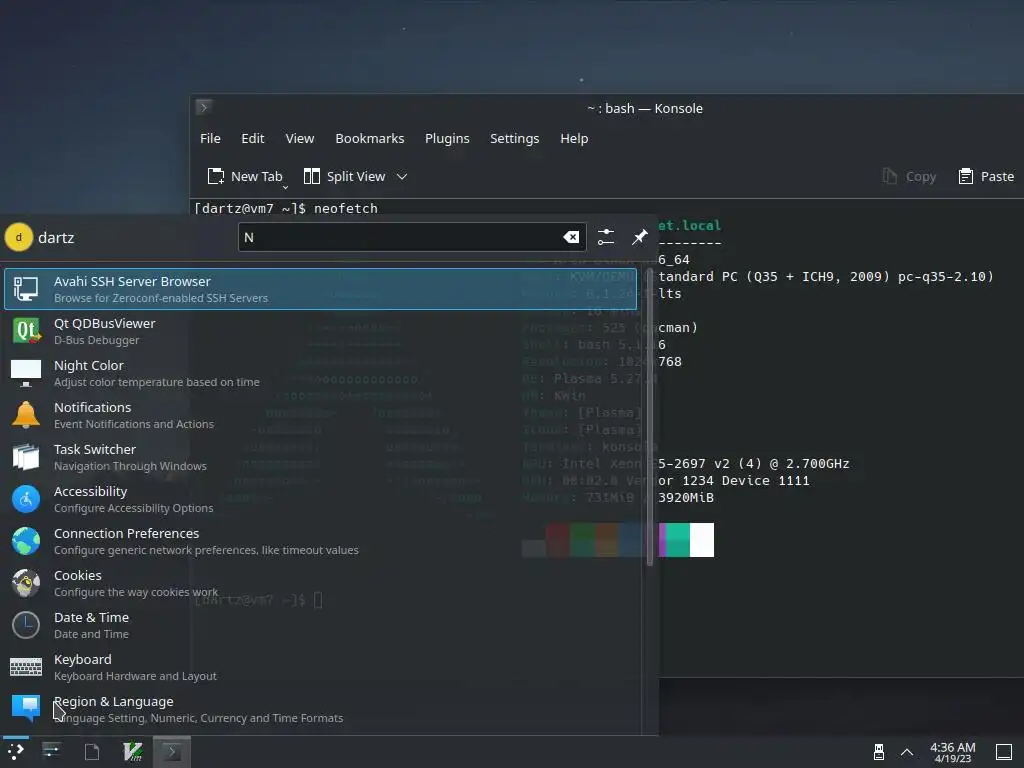Expand the New Tab dropdown arrow

pos(285,187)
